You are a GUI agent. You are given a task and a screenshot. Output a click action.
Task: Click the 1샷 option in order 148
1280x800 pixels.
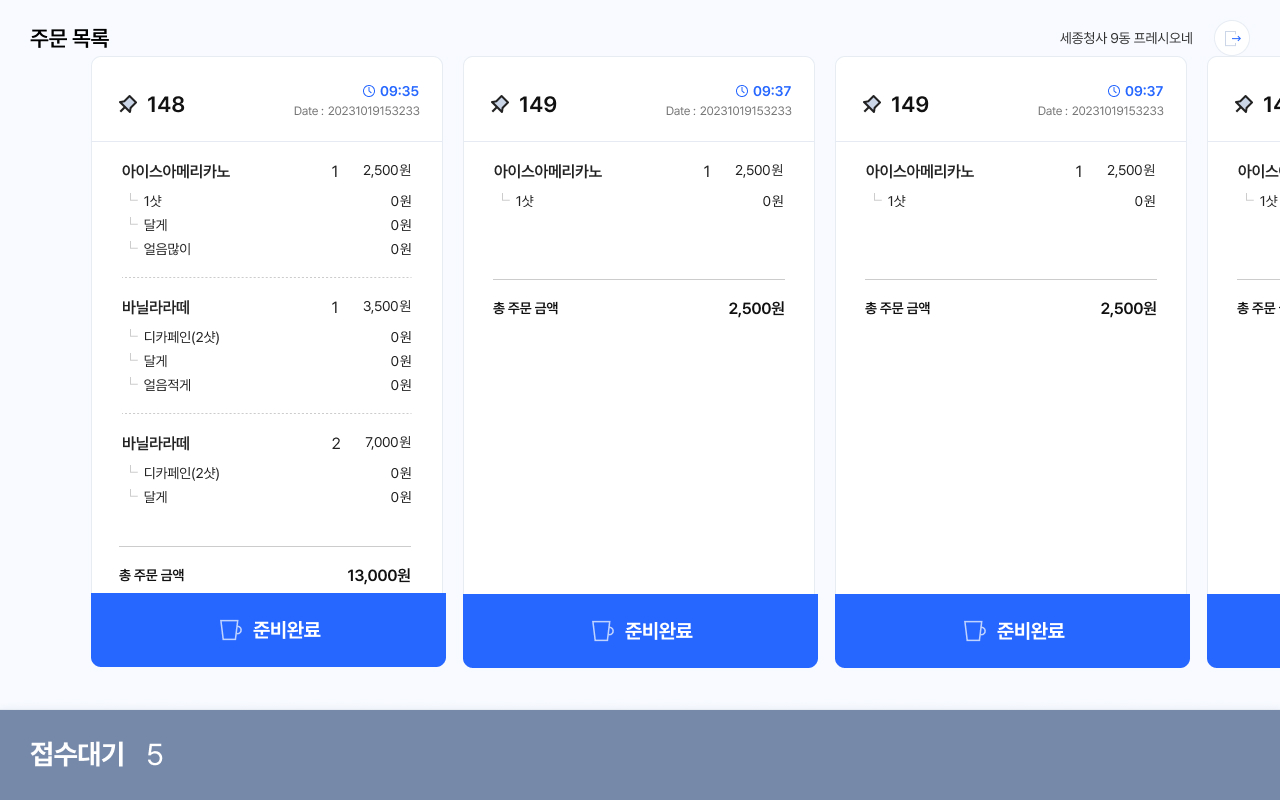(x=152, y=201)
